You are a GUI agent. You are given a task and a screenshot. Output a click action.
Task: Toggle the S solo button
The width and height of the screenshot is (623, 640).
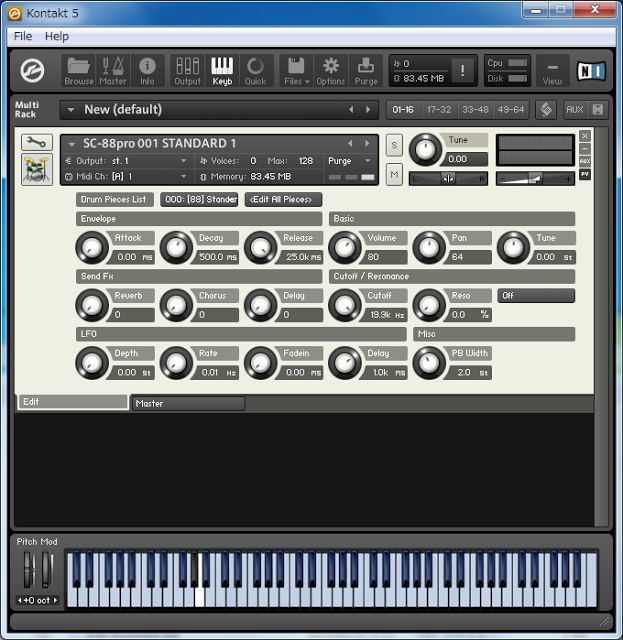(x=394, y=146)
